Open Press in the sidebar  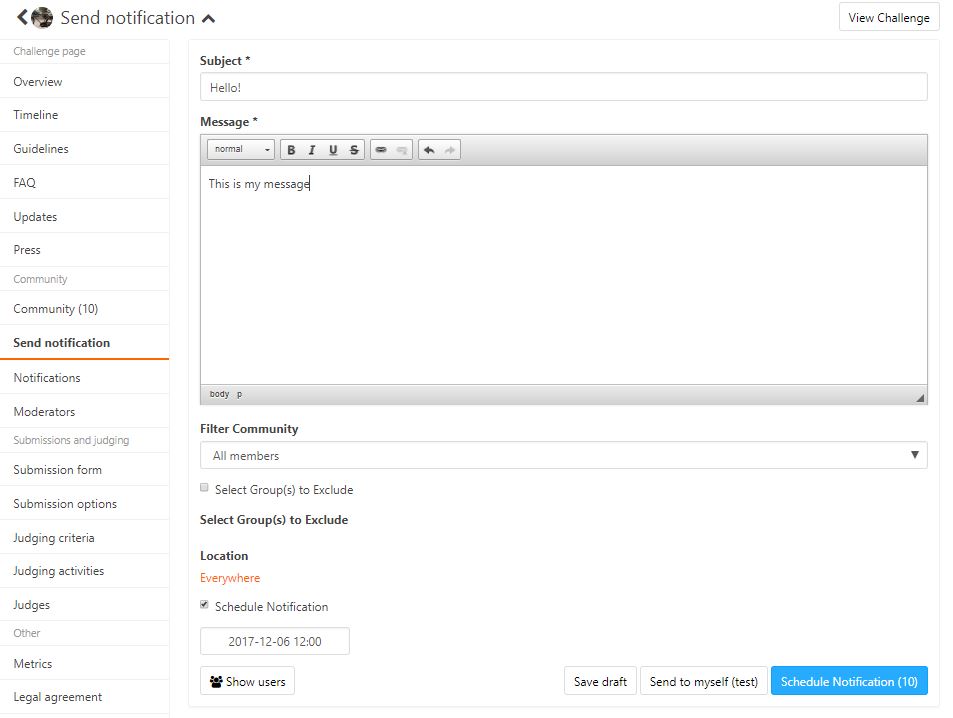coord(84,250)
